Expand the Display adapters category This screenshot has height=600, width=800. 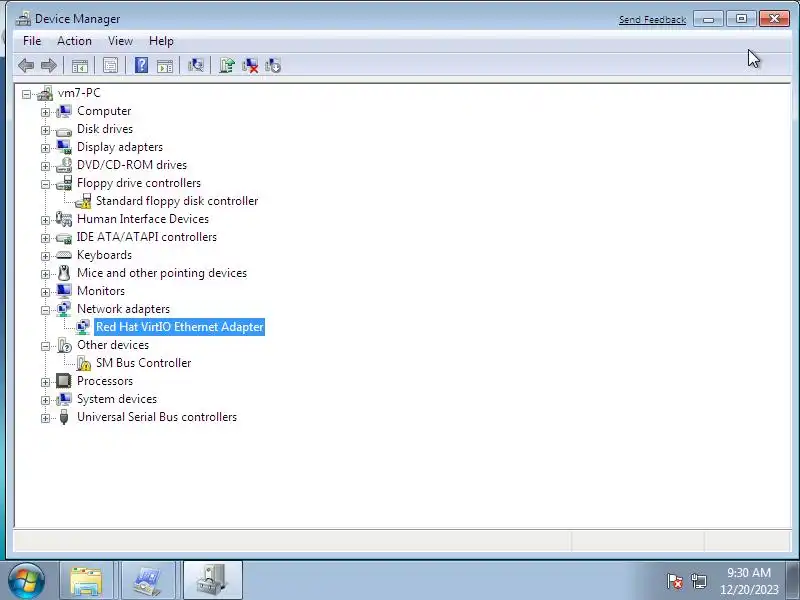[x=45, y=148]
